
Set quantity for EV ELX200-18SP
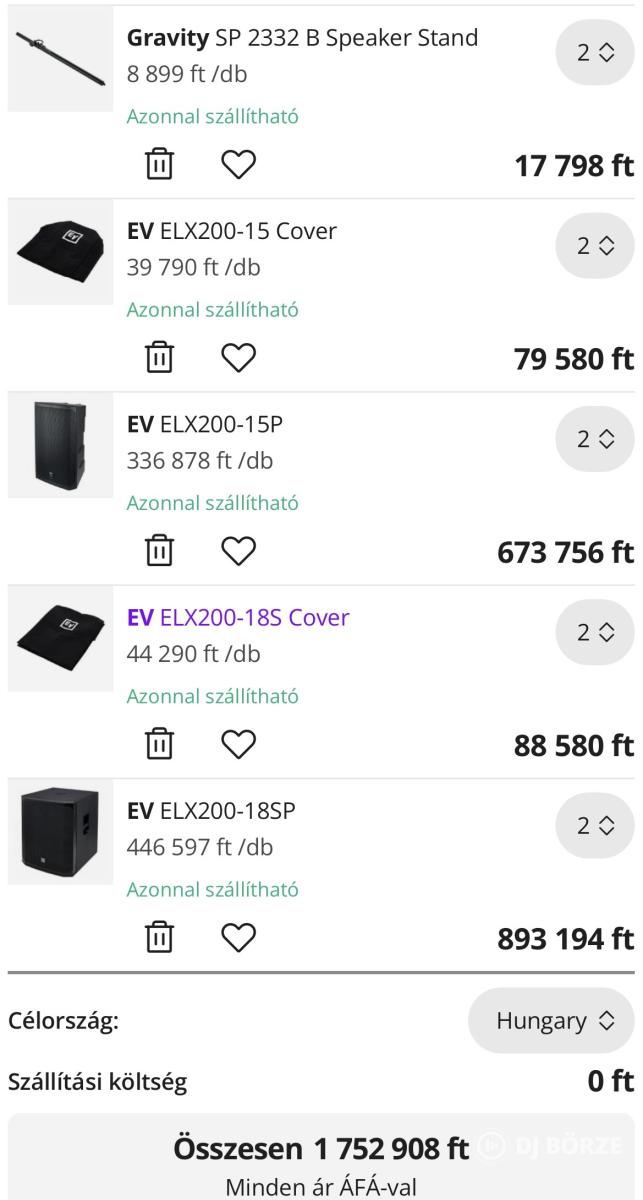594,826
